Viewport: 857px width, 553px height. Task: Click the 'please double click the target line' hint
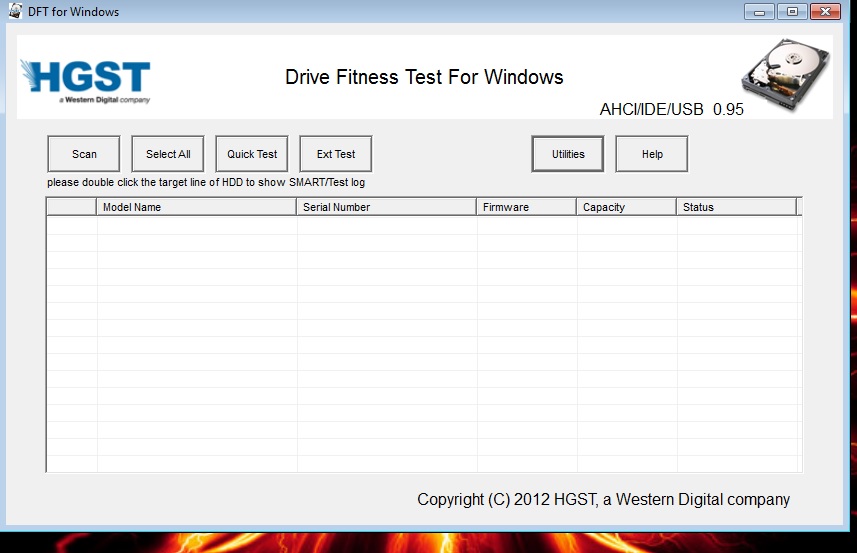tap(206, 183)
